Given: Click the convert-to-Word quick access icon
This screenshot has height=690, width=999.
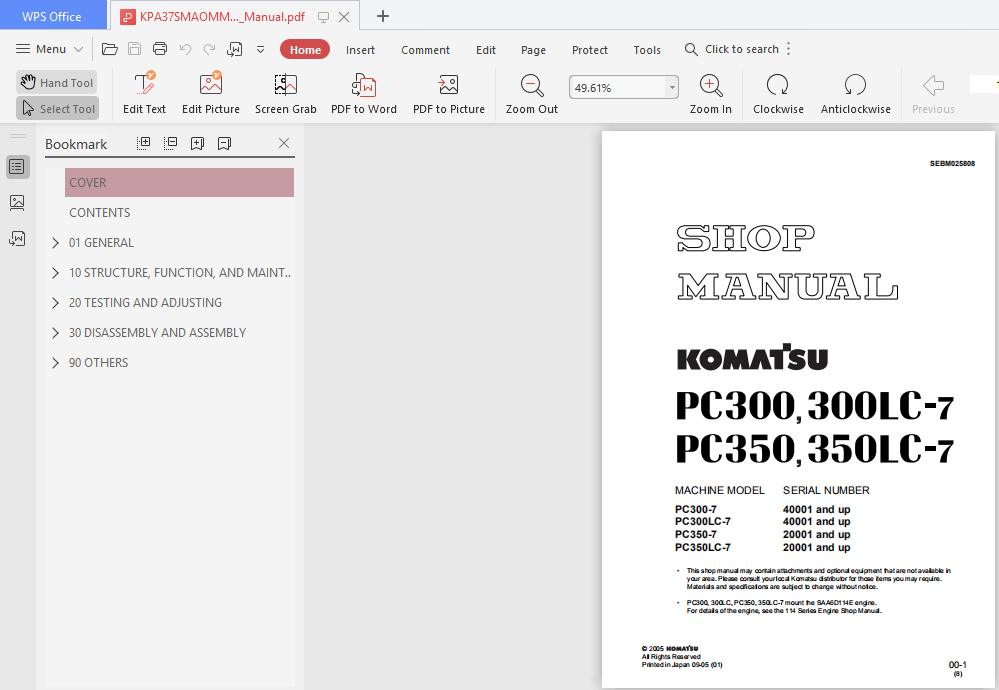Looking at the screenshot, I should [x=234, y=49].
